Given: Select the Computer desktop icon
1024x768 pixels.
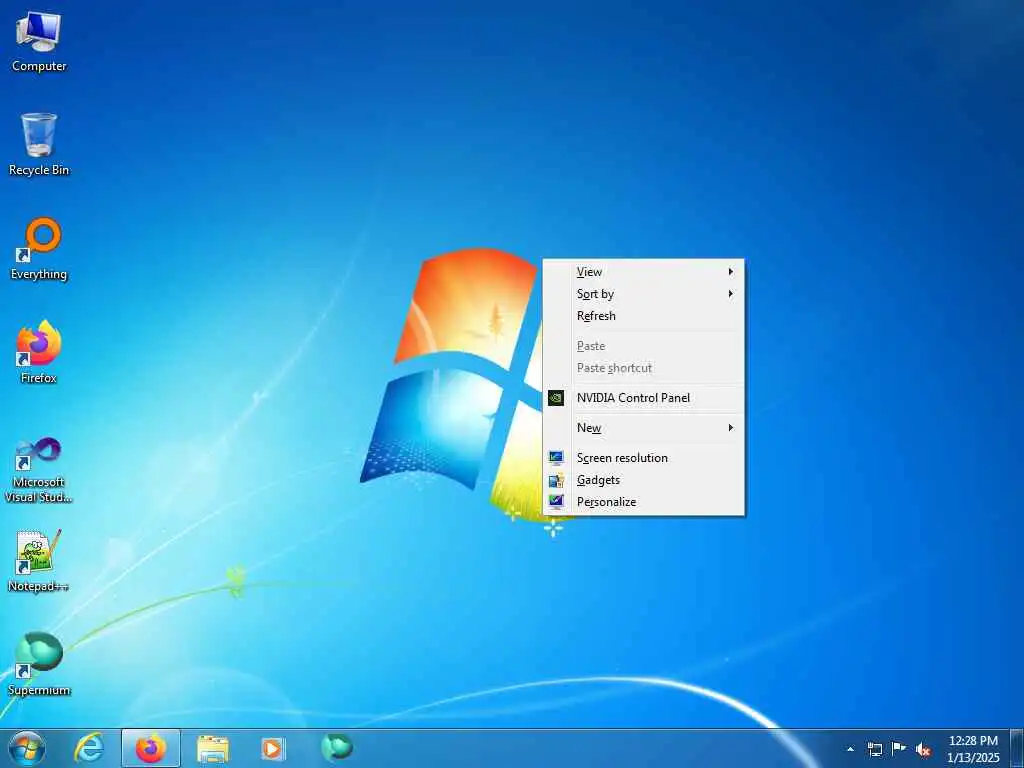Looking at the screenshot, I should point(39,42).
